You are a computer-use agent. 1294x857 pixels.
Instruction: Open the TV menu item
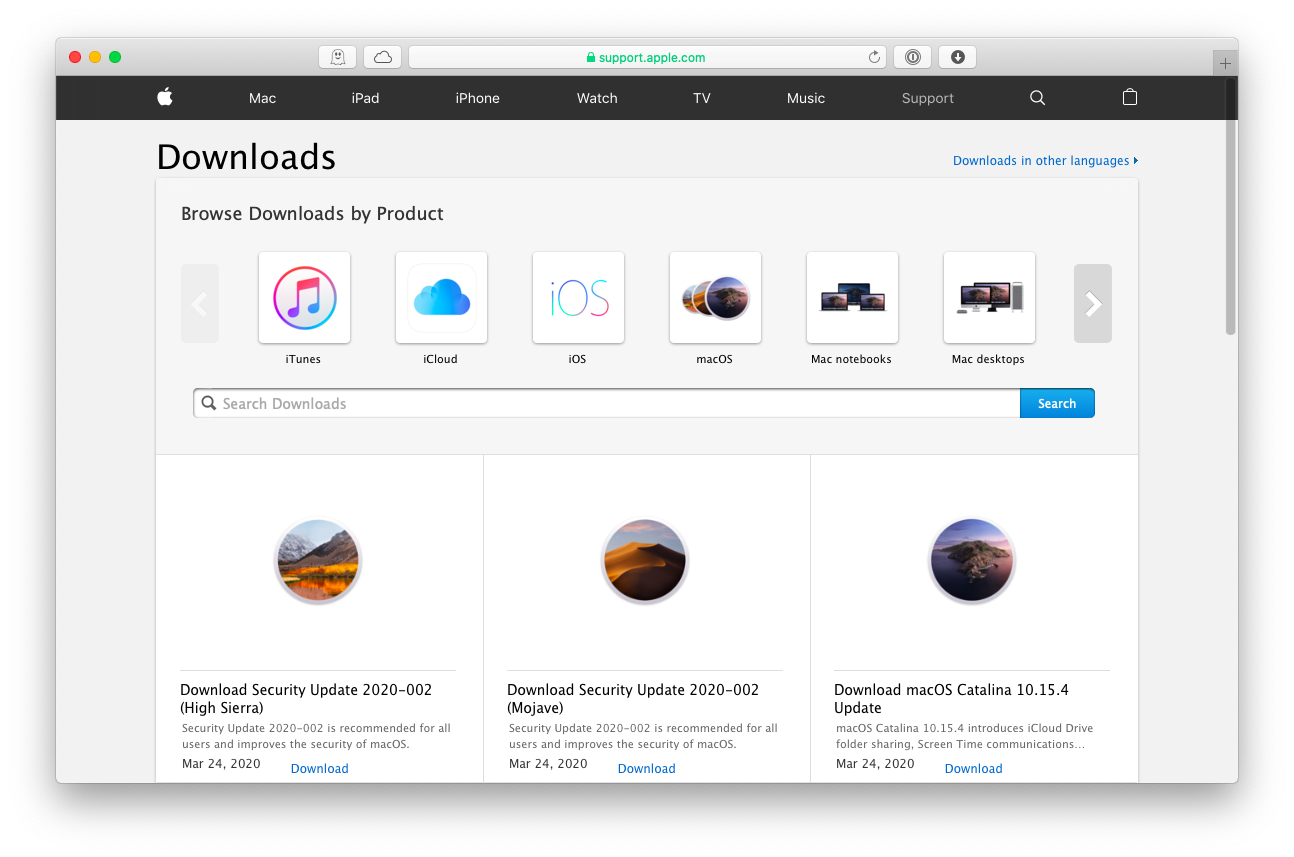702,98
